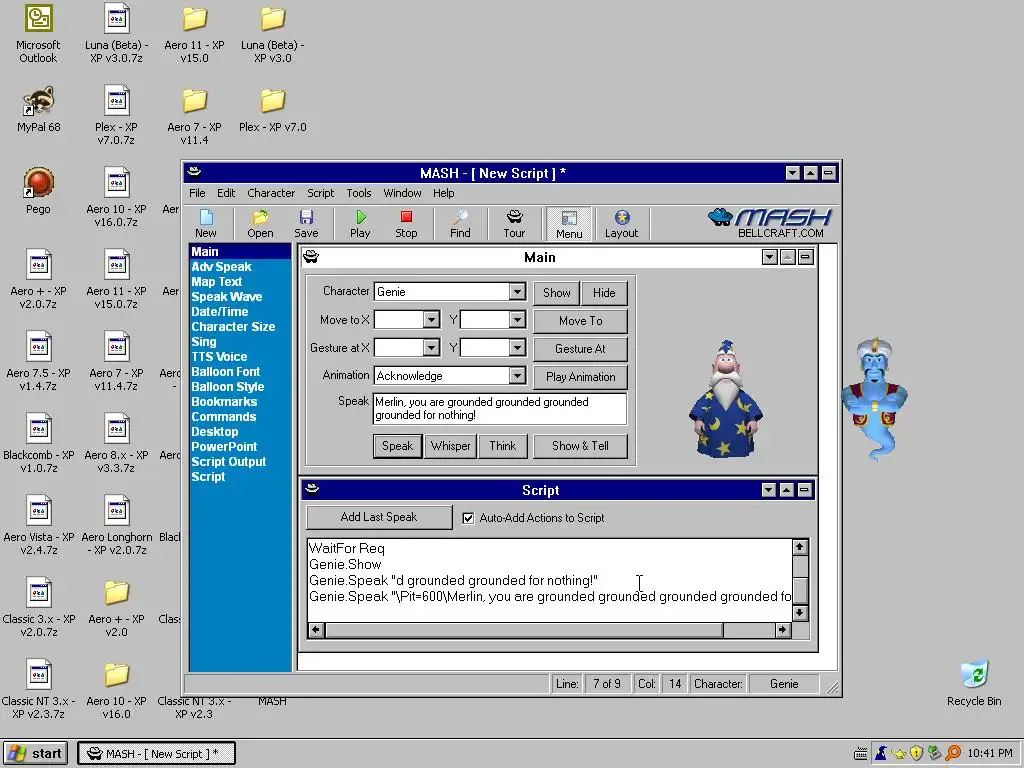1024x768 pixels.
Task: Open the Window menu
Action: click(x=402, y=193)
